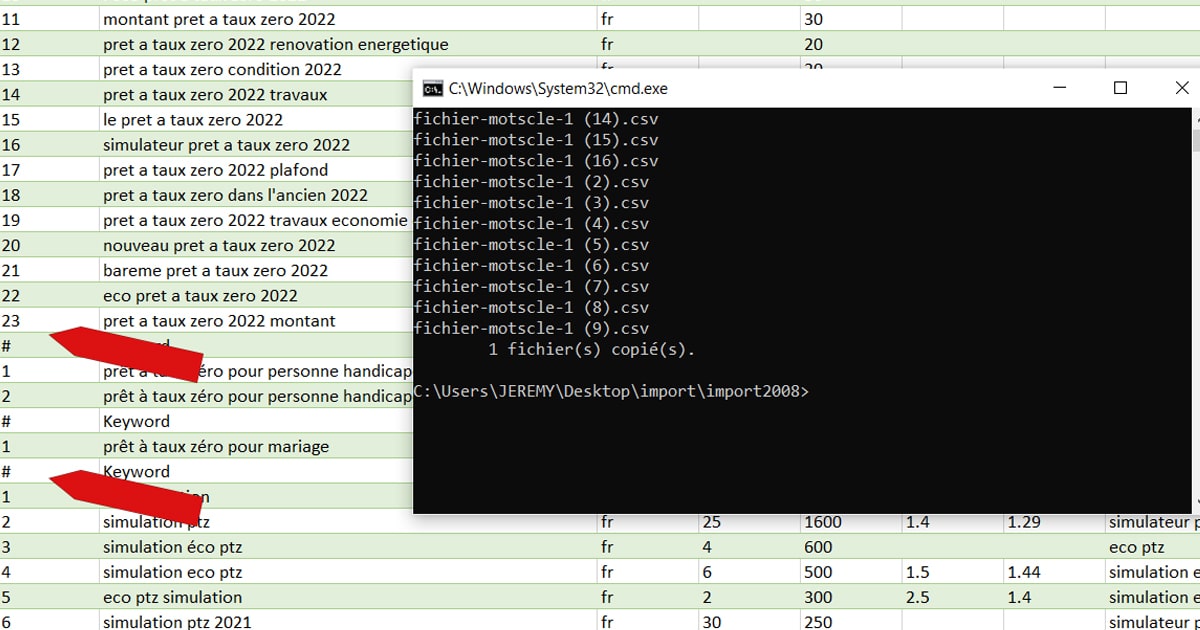This screenshot has height=630, width=1200.
Task: Select the line fichier-motscle-1 (6).csv in cmd
Action: 531,266
